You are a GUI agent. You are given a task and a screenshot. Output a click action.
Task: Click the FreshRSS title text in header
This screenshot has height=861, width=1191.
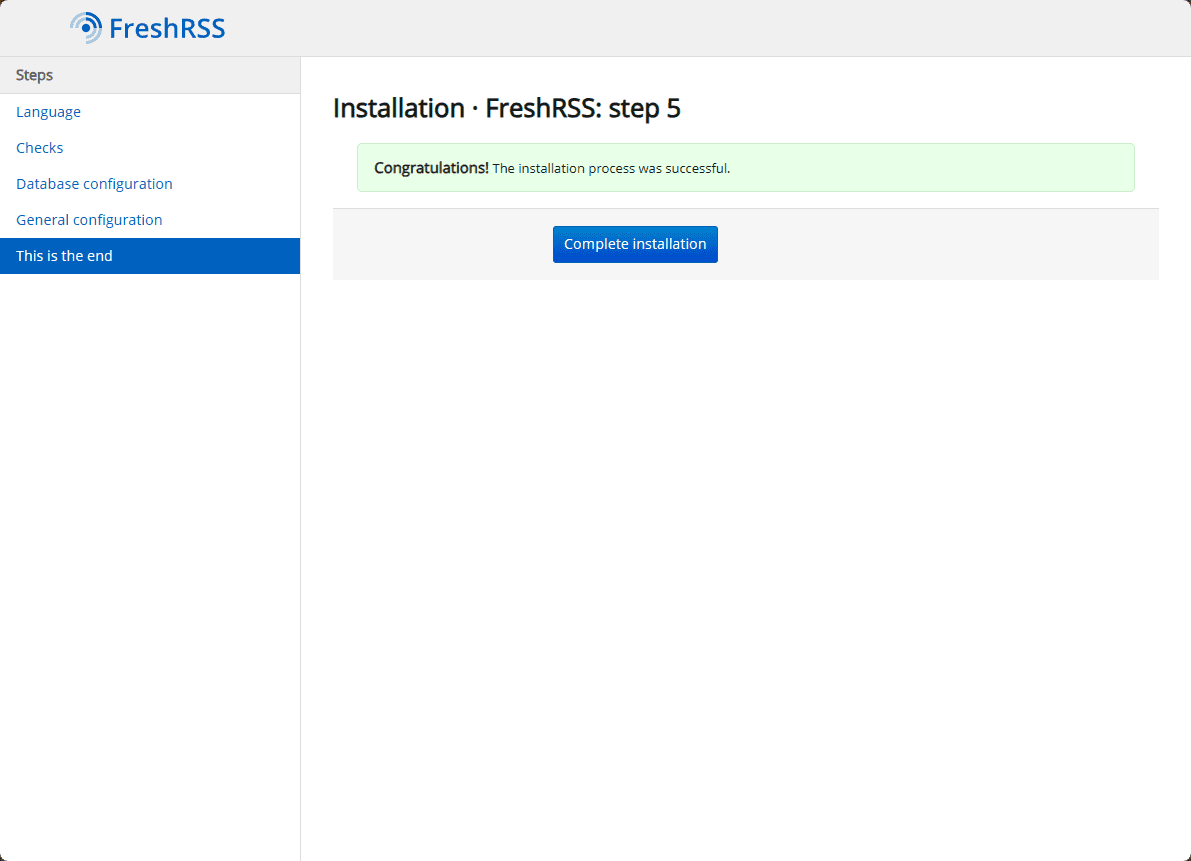point(167,28)
